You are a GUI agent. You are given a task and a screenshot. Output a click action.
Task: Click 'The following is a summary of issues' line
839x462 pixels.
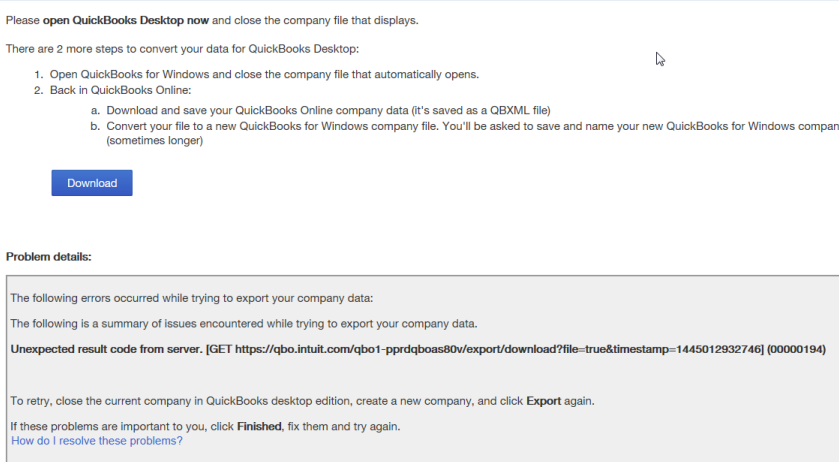click(x=243, y=324)
